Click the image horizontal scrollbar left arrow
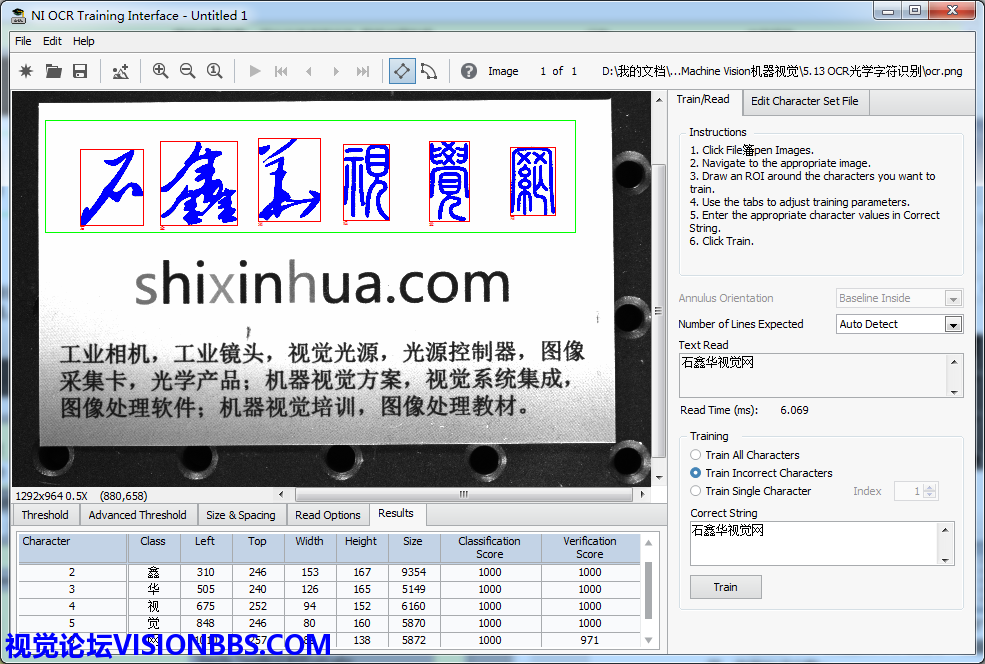 tap(281, 494)
